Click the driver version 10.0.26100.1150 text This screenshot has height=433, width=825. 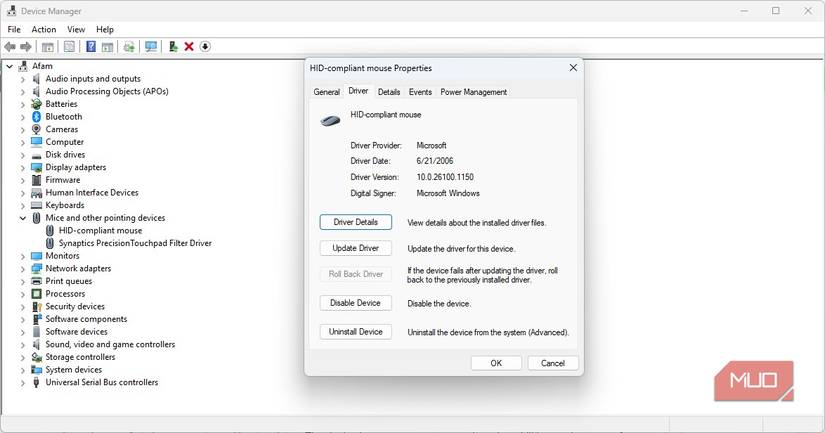(445, 177)
